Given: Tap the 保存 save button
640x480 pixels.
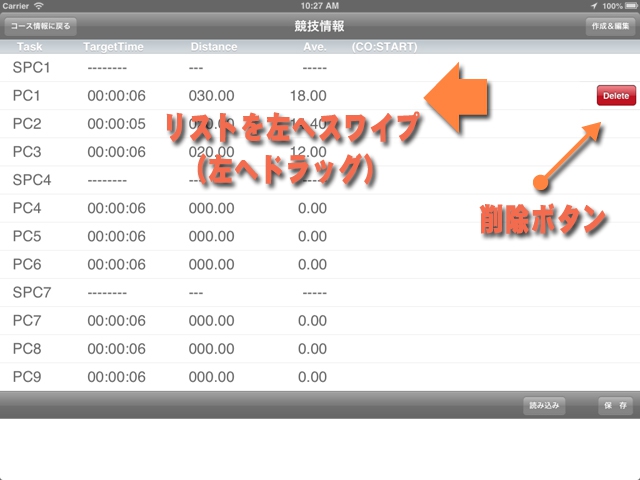Looking at the screenshot, I should point(615,405).
